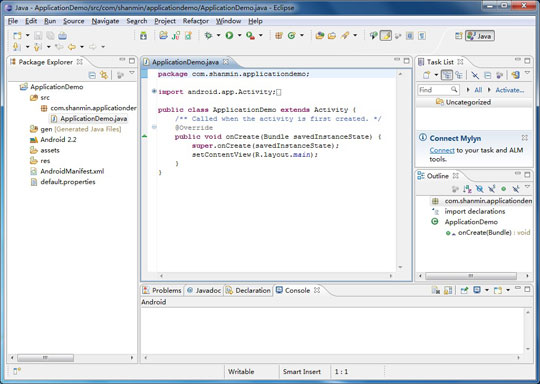Click the green Run button in toolbar
540x384 pixels.
pyautogui.click(x=229, y=35)
